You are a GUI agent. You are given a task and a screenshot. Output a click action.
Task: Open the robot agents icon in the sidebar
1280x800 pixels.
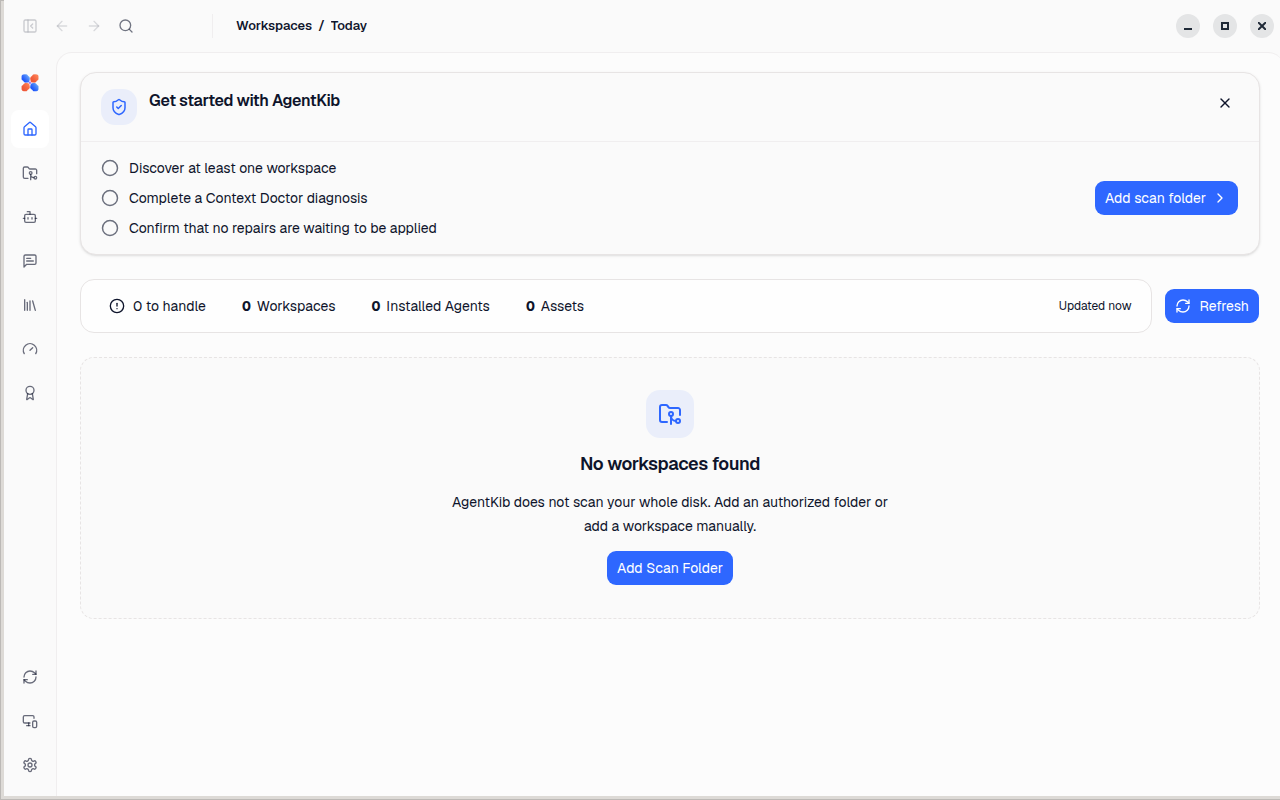pos(30,217)
